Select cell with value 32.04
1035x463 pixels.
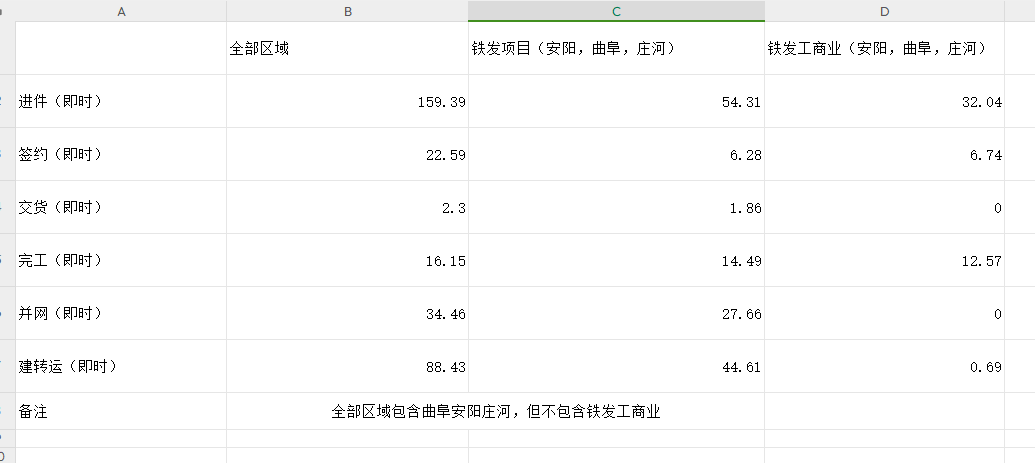(885, 101)
